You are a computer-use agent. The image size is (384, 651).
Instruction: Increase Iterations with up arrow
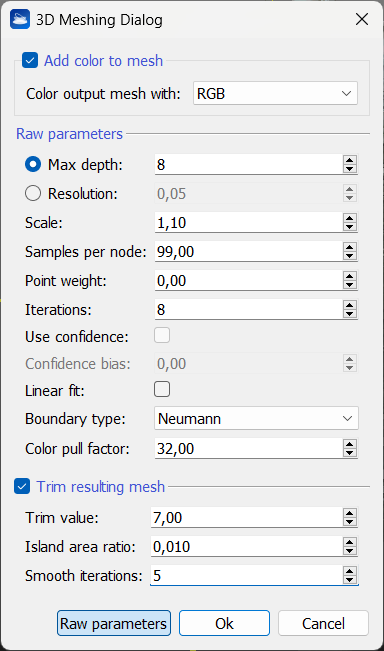pyautogui.click(x=350, y=305)
